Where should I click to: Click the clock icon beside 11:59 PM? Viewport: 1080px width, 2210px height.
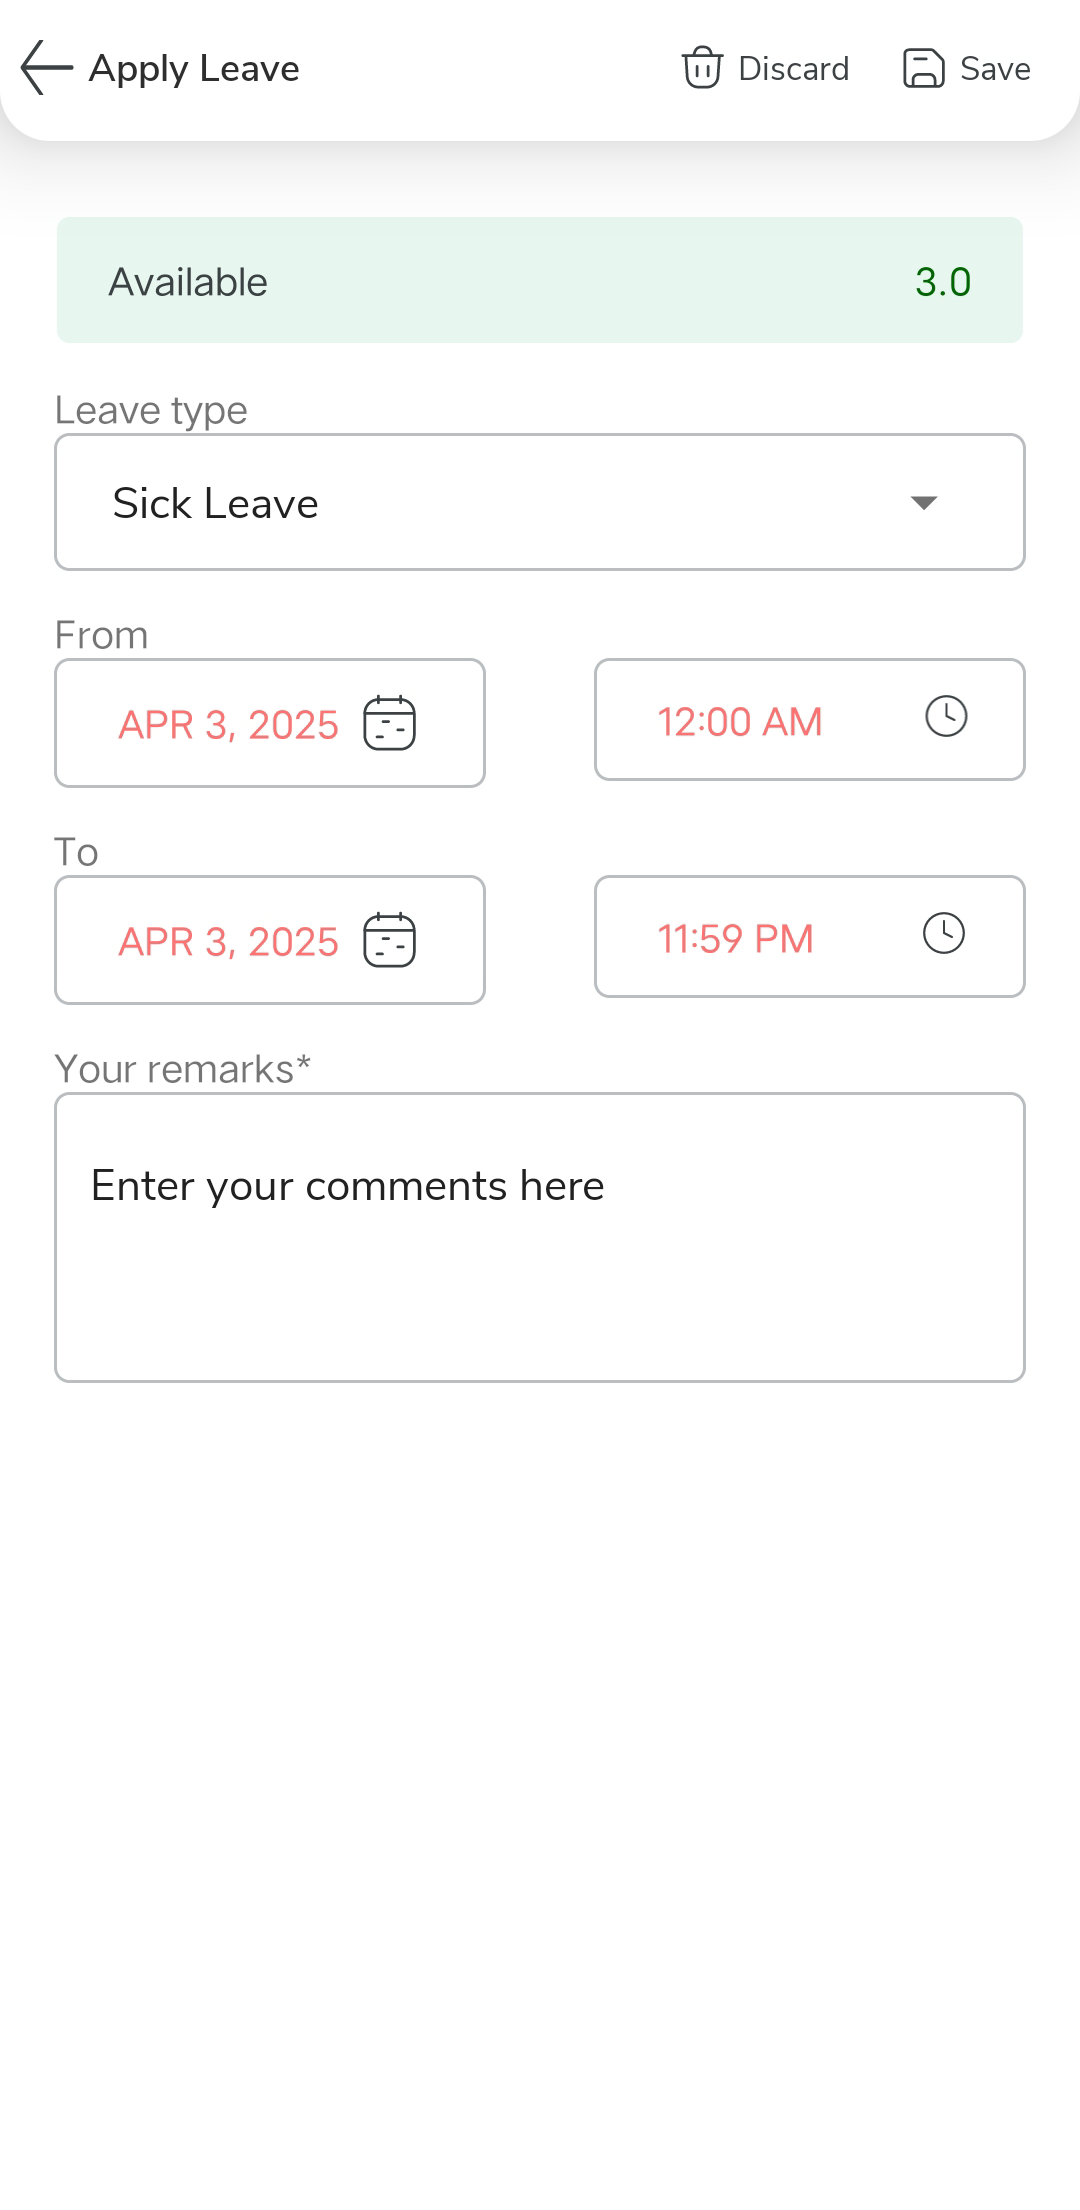pos(943,934)
